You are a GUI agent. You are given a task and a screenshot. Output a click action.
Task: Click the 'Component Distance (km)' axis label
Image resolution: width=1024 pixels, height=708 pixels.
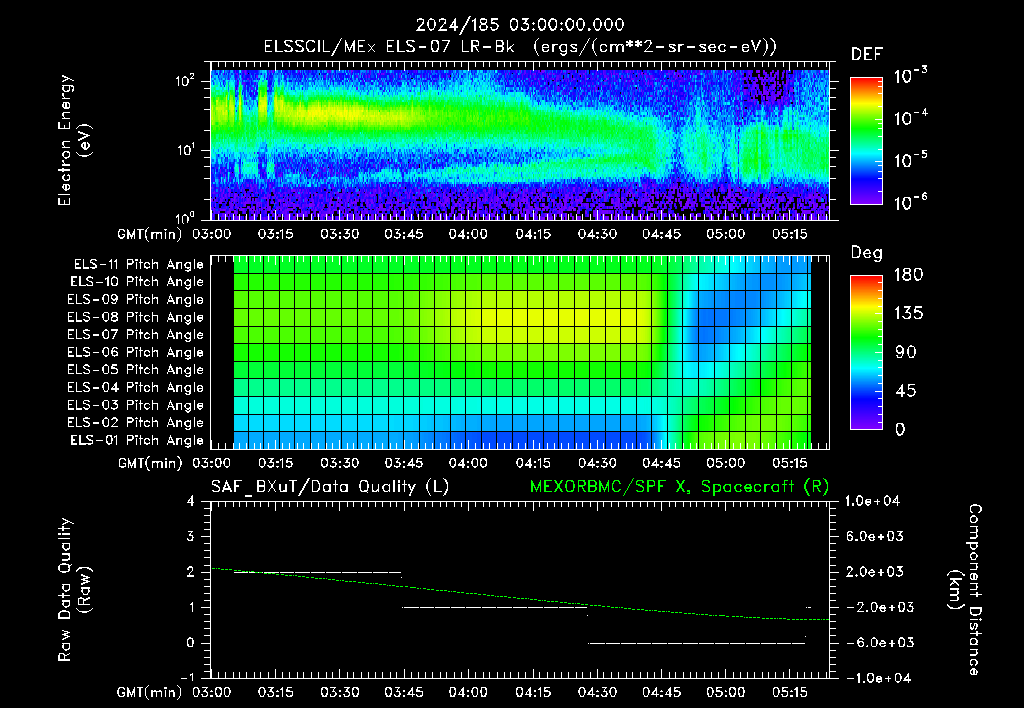[965, 590]
